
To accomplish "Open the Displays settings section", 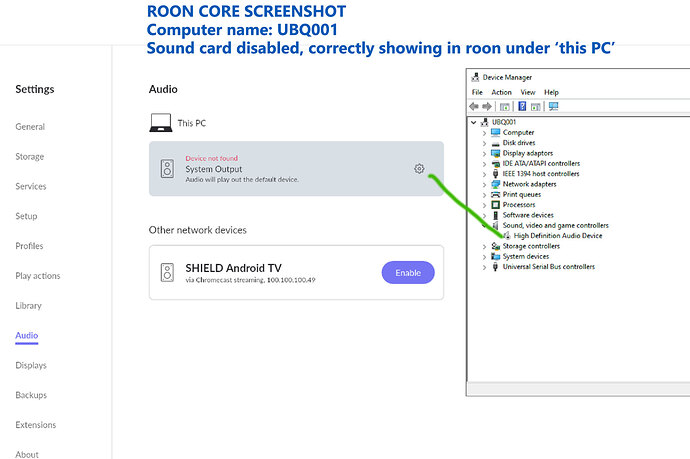I will pos(31,365).
